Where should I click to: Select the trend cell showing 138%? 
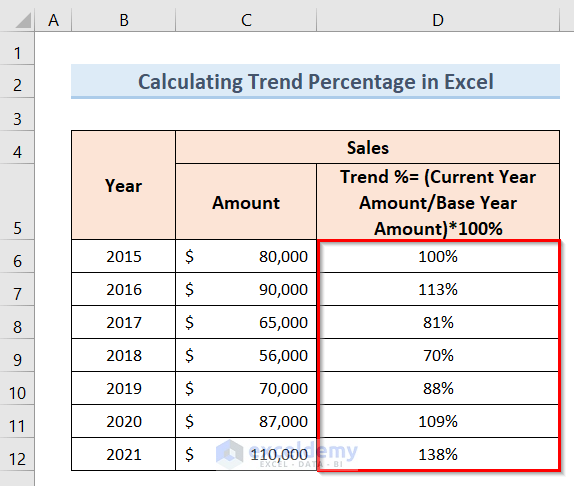pos(438,454)
